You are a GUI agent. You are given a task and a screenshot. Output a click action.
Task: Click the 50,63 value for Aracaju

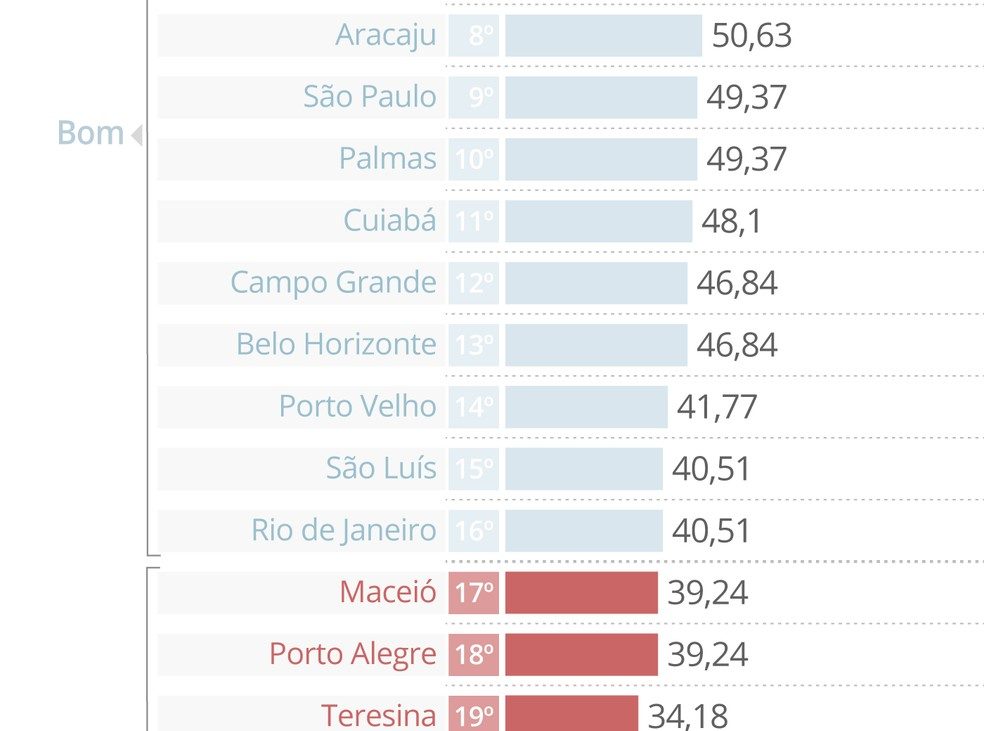click(x=752, y=36)
